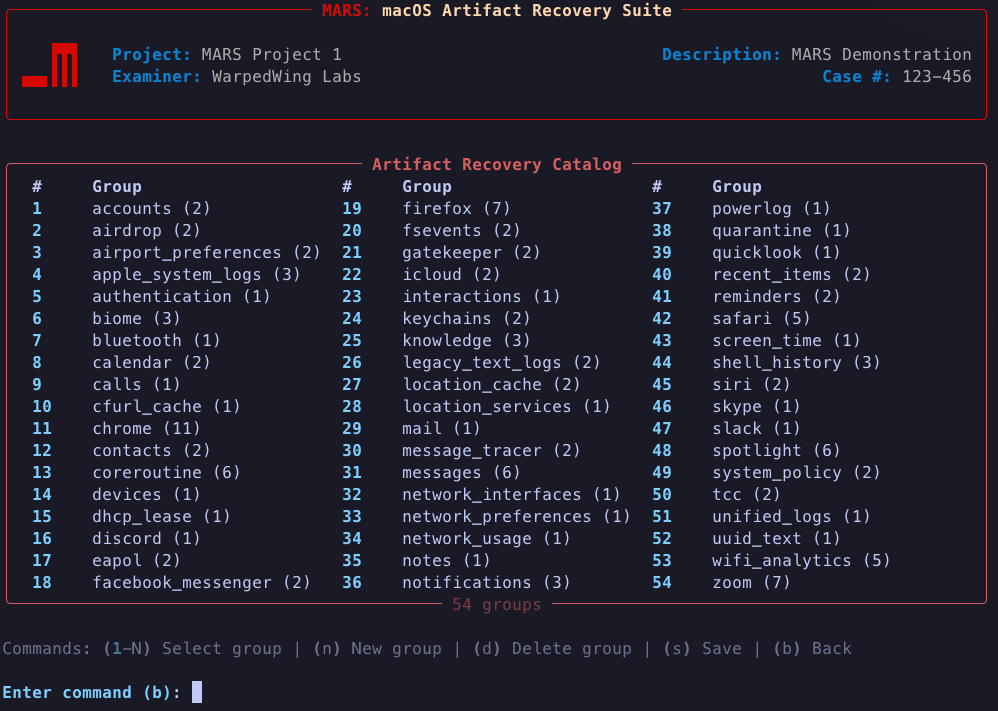Click location_cache (2) entry
Screen dimensions: 998x711
pyautogui.click(x=491, y=384)
